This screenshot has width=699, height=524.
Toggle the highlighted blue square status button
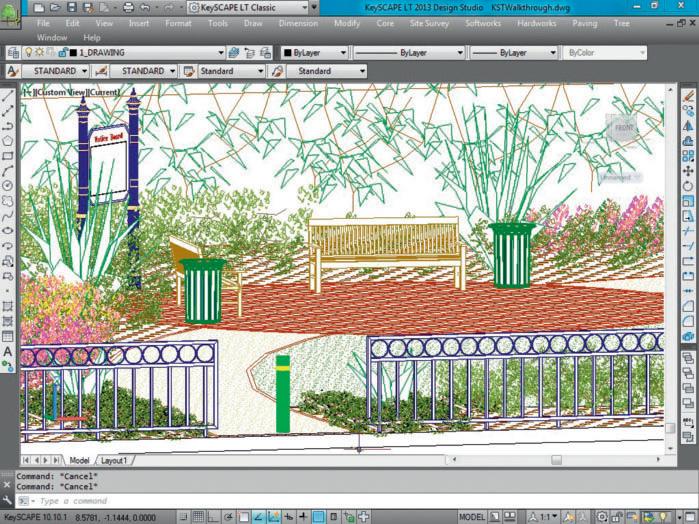click(318, 517)
